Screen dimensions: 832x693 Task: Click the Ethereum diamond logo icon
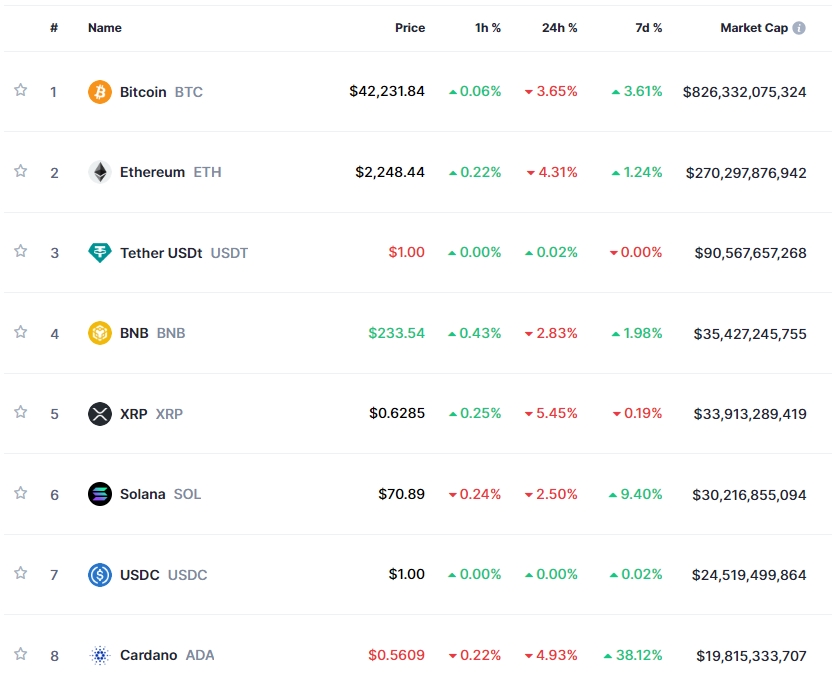[100, 172]
